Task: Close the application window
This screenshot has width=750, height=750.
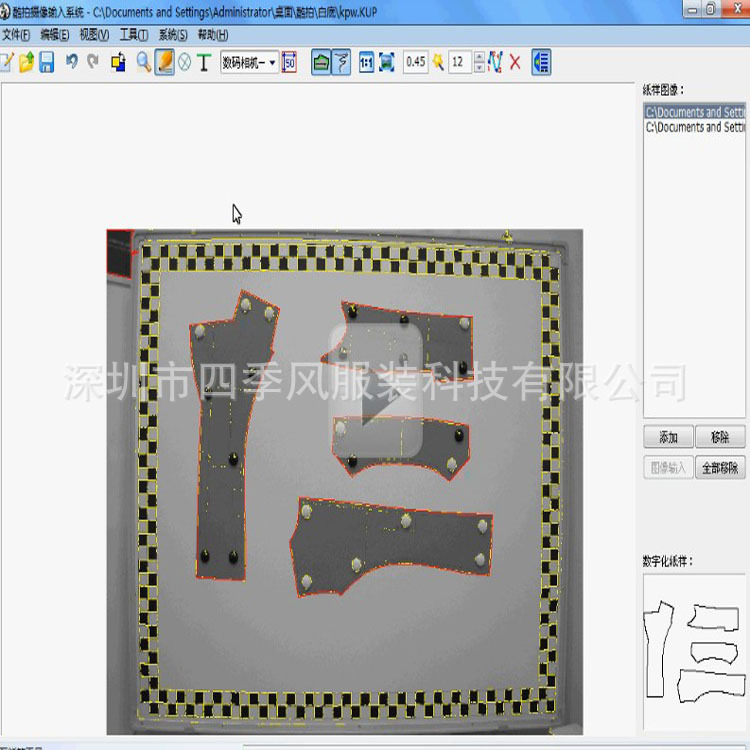Action: pos(737,9)
